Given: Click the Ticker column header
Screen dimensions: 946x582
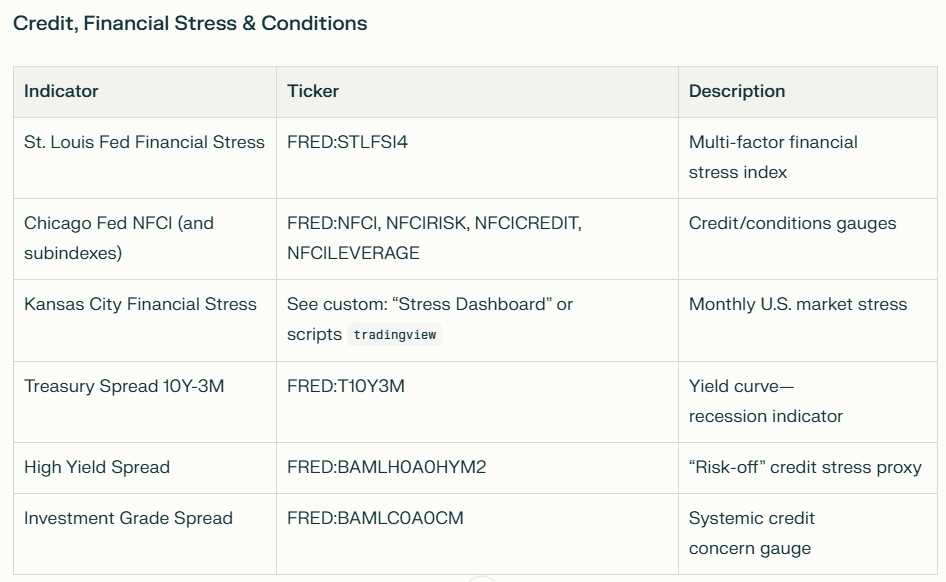Looking at the screenshot, I should point(313,91).
